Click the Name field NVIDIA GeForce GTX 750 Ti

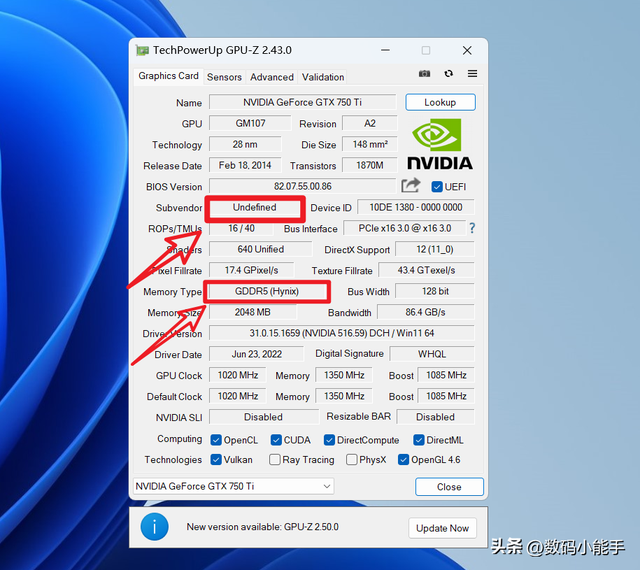302,102
